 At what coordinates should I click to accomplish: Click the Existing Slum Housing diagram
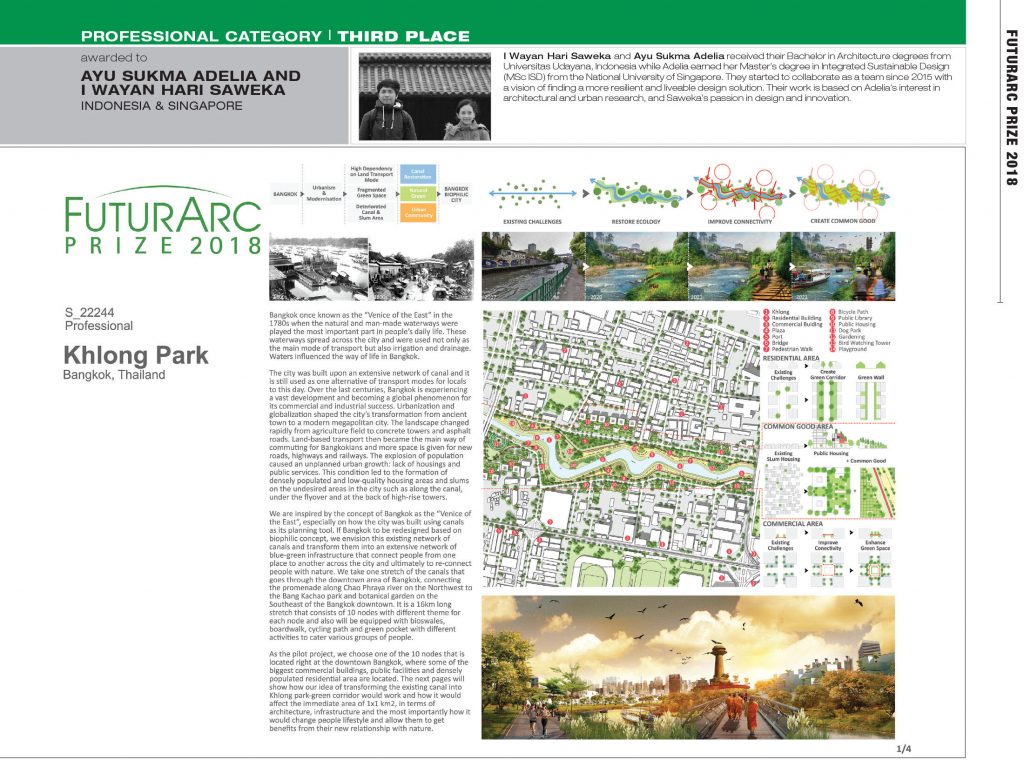point(783,483)
